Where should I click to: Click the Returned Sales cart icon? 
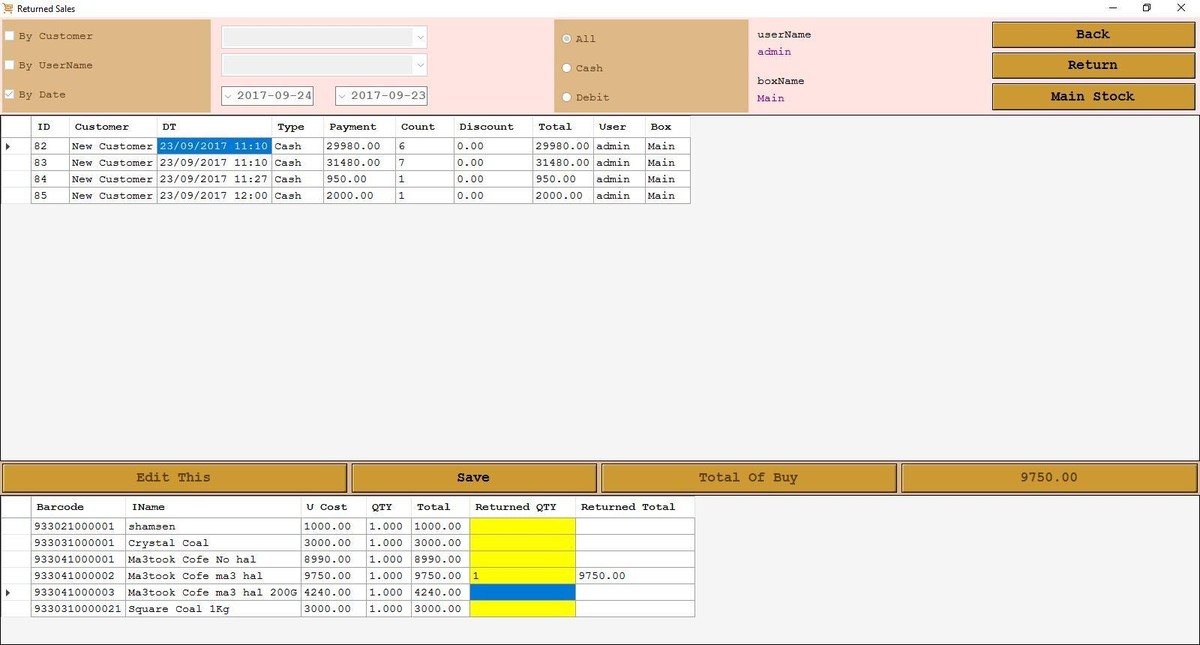pyautogui.click(x=9, y=8)
